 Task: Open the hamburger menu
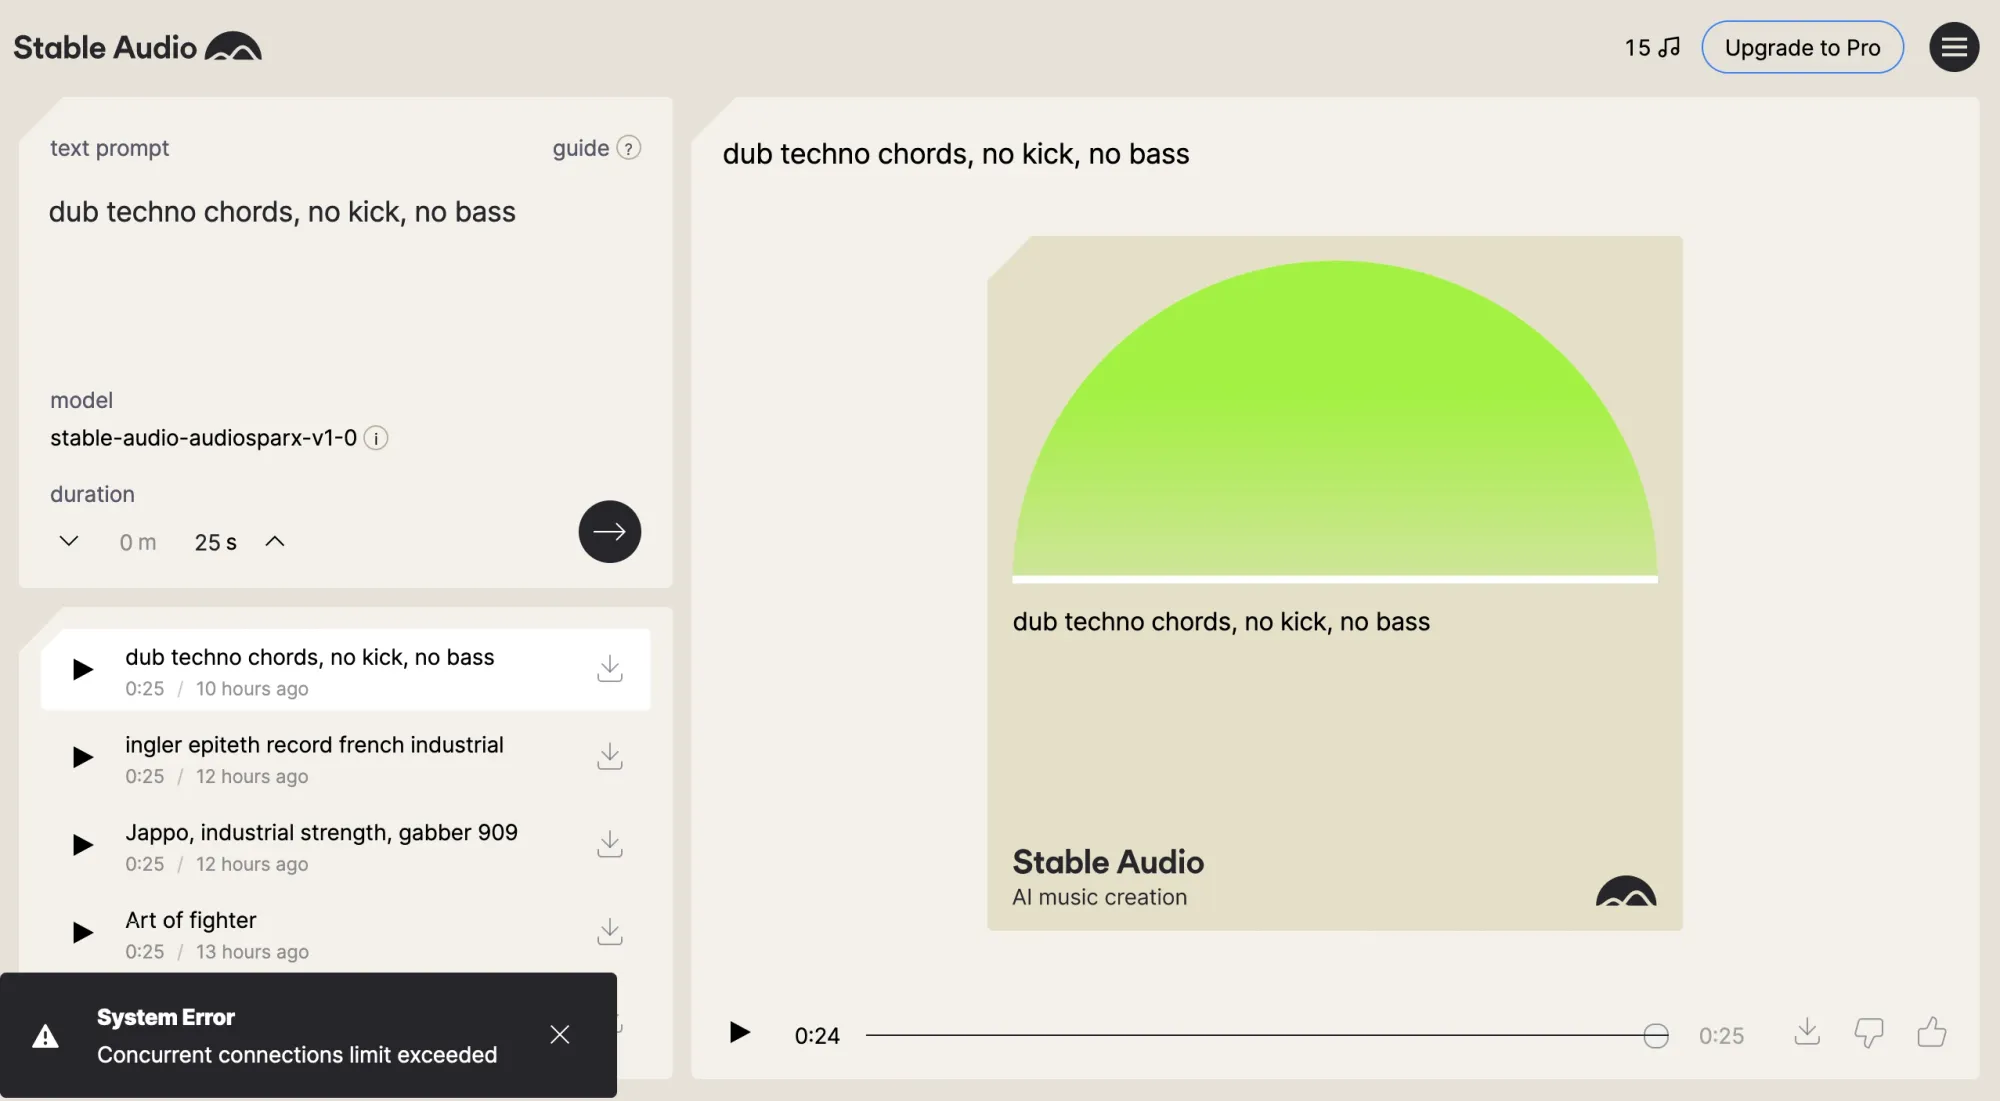tap(1953, 47)
